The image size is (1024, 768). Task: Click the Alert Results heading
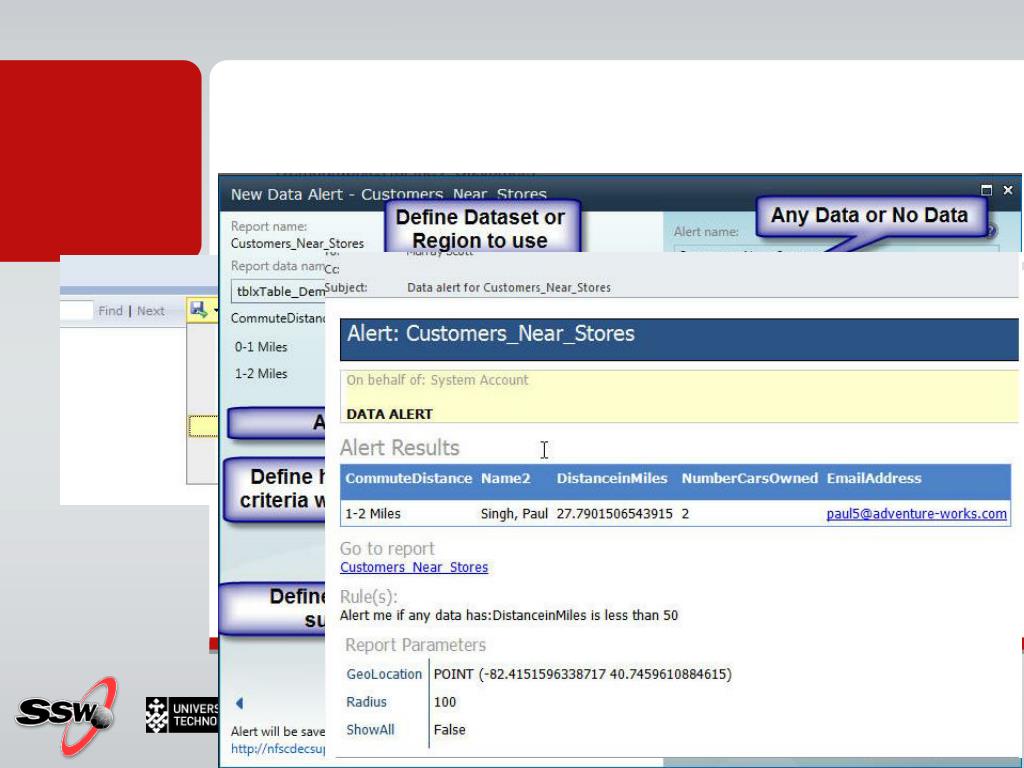point(400,448)
